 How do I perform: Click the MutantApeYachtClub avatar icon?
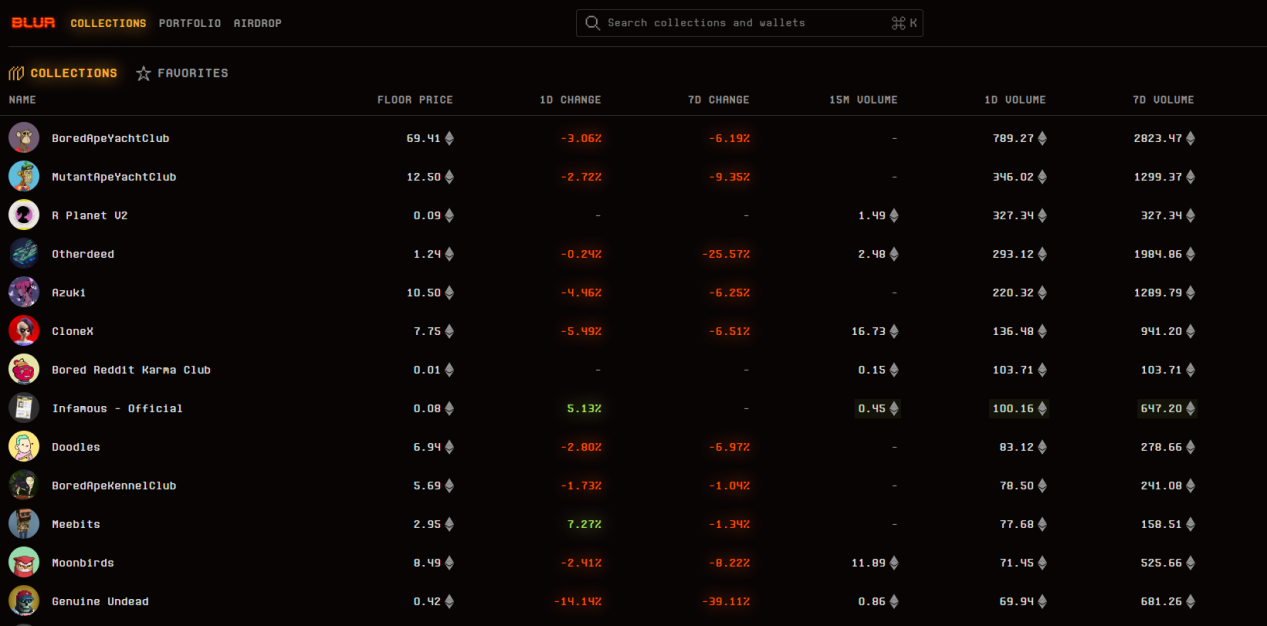tap(24, 177)
